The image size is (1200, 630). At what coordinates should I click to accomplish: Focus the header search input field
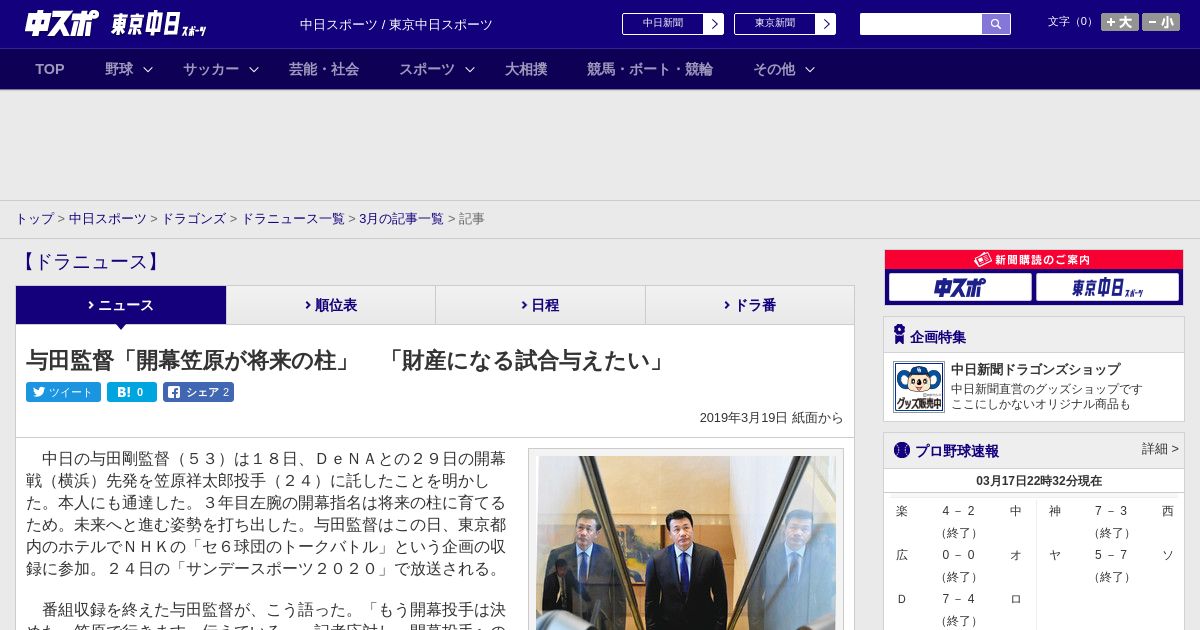(x=921, y=24)
